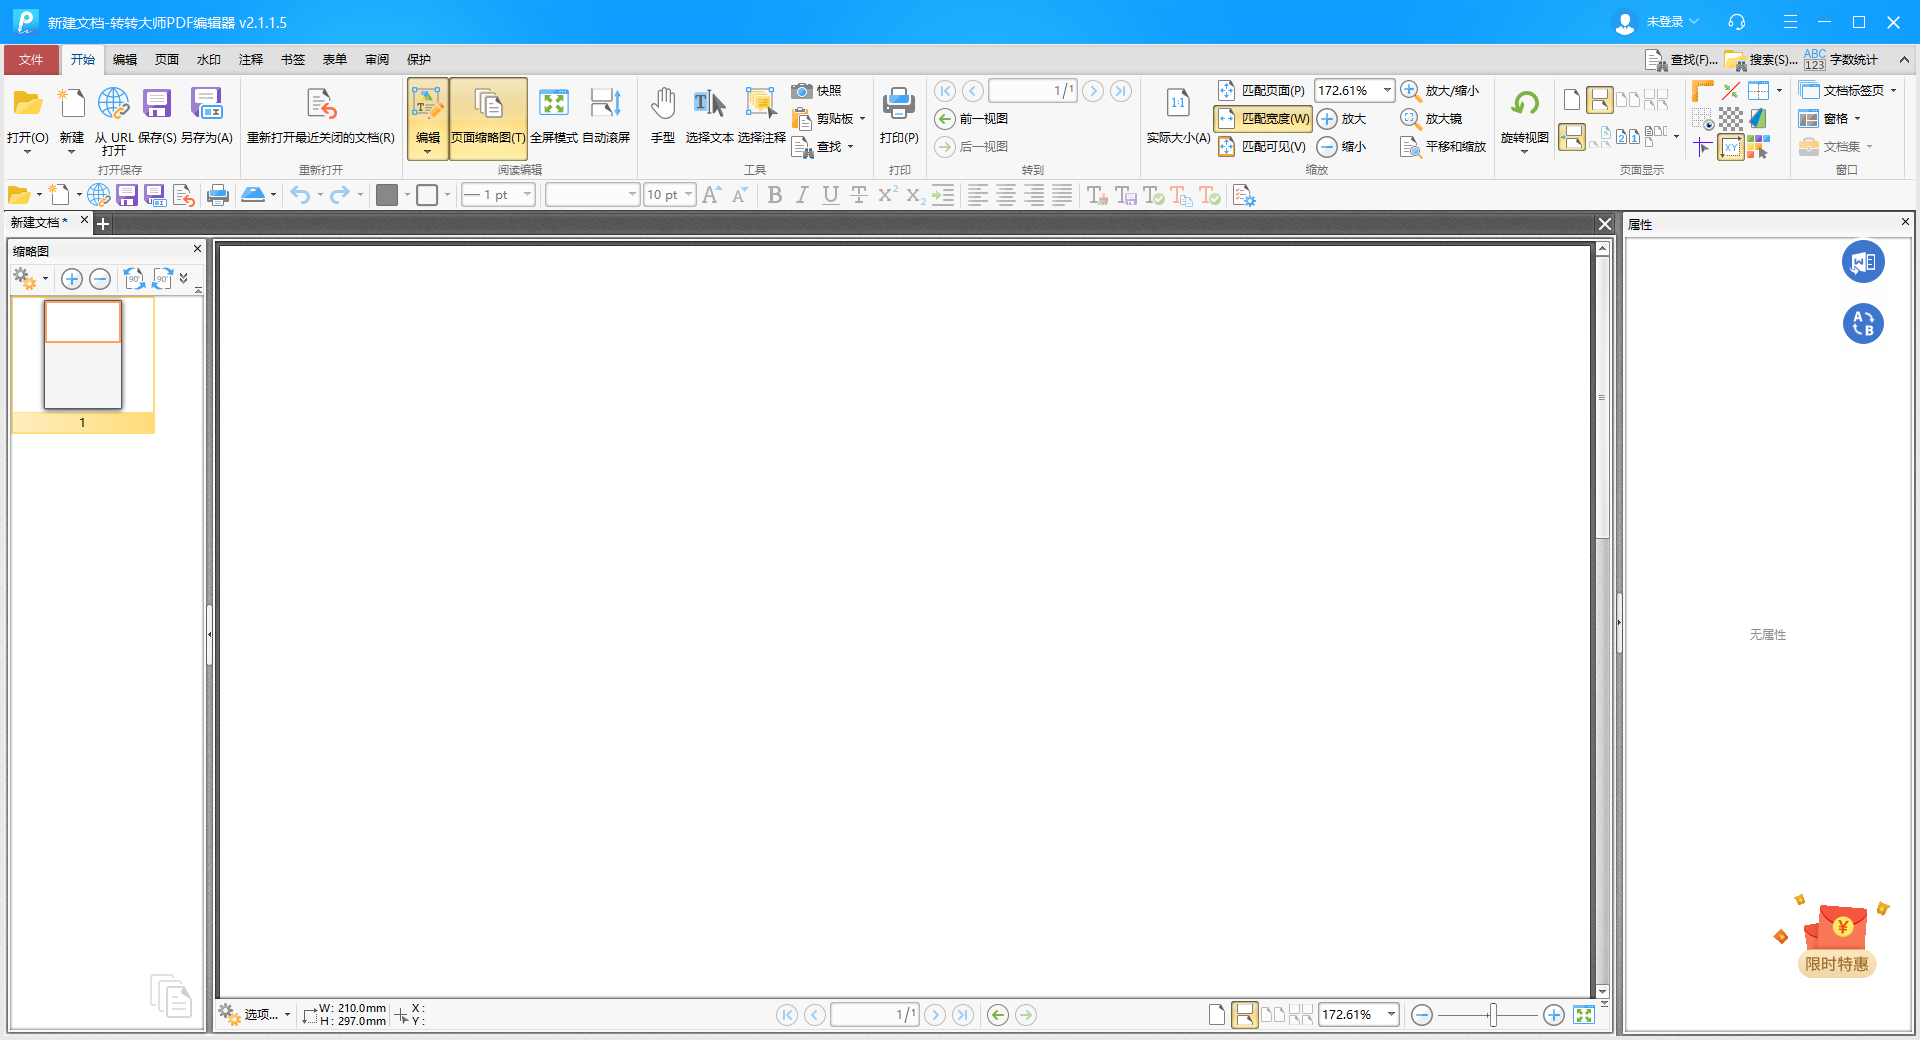Open a document from URL
Viewport: 1920px width, 1040px height.
click(x=114, y=118)
